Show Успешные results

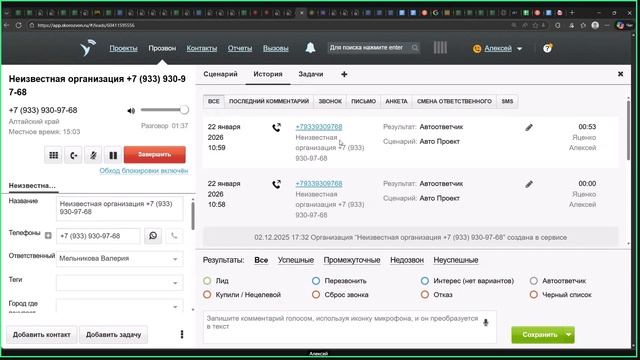pyautogui.click(x=296, y=260)
